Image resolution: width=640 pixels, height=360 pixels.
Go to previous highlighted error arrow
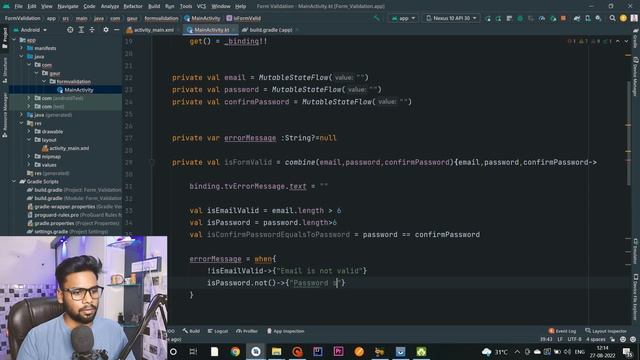(x=618, y=41)
